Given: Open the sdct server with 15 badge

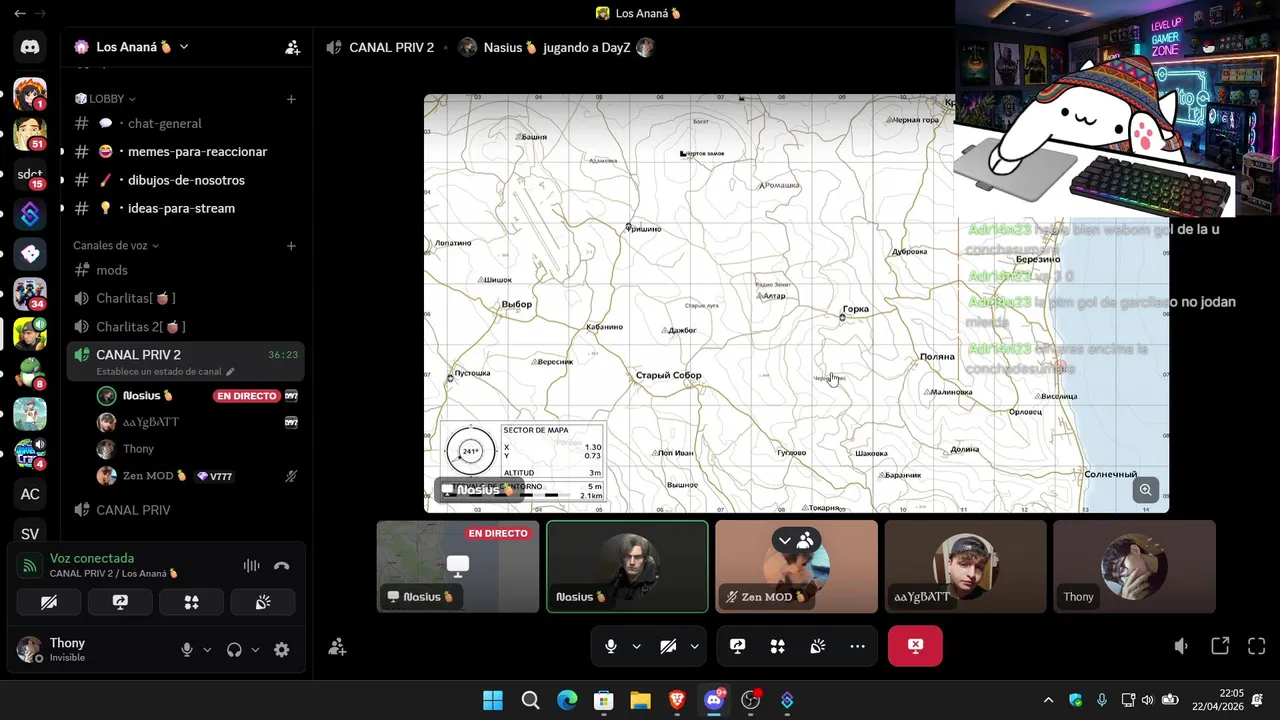Looking at the screenshot, I should pyautogui.click(x=30, y=174).
